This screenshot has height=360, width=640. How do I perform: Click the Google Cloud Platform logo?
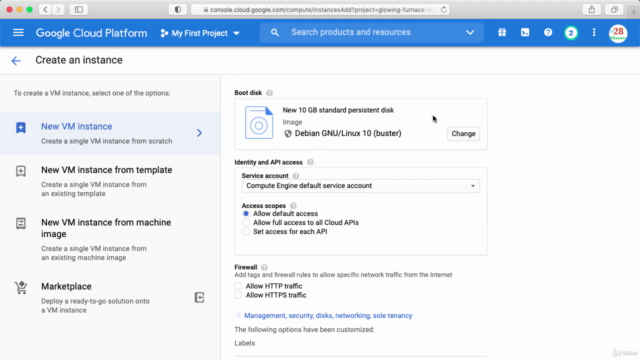point(91,33)
